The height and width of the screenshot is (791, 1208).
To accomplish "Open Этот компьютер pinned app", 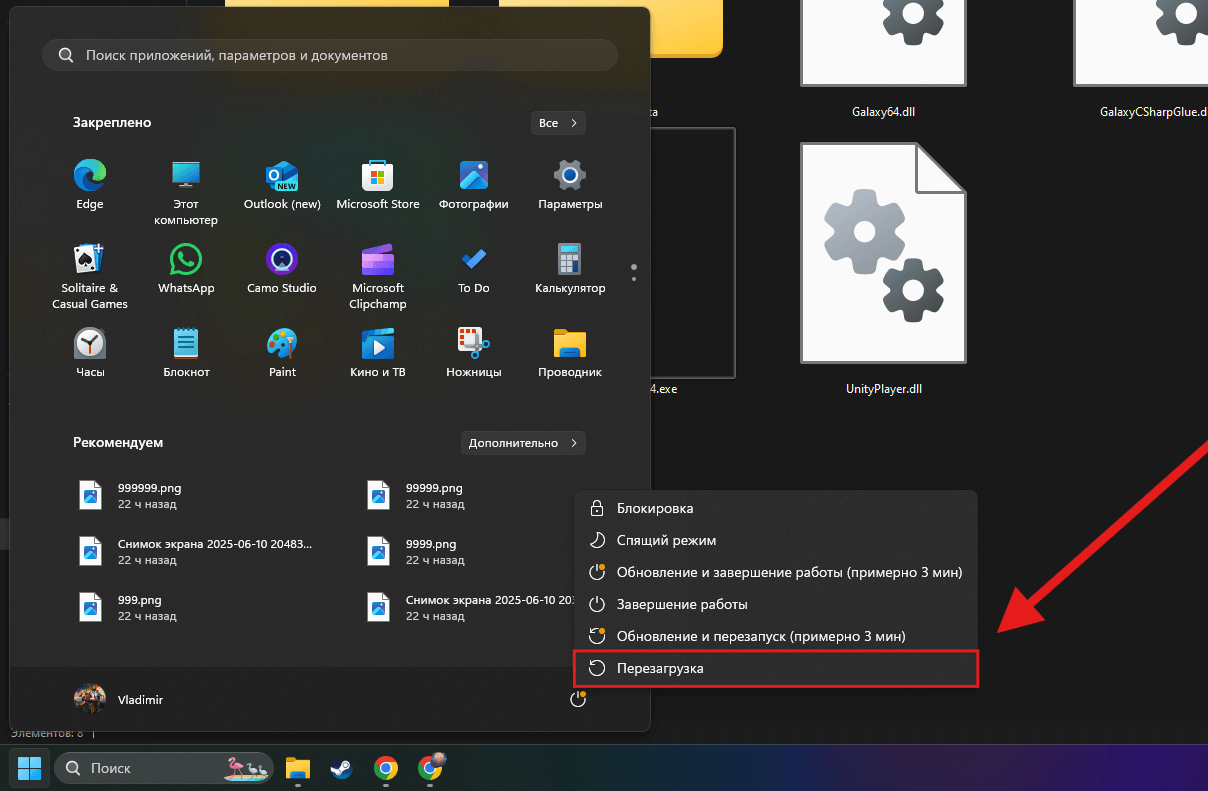I will pyautogui.click(x=186, y=191).
